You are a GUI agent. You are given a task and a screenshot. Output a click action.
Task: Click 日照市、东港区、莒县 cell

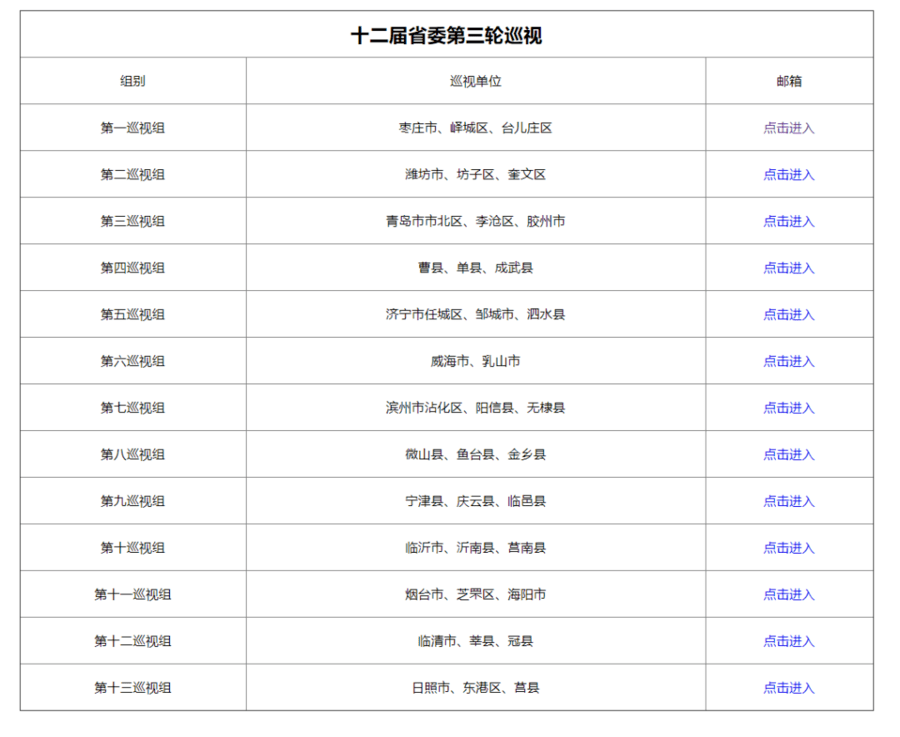[x=476, y=688]
